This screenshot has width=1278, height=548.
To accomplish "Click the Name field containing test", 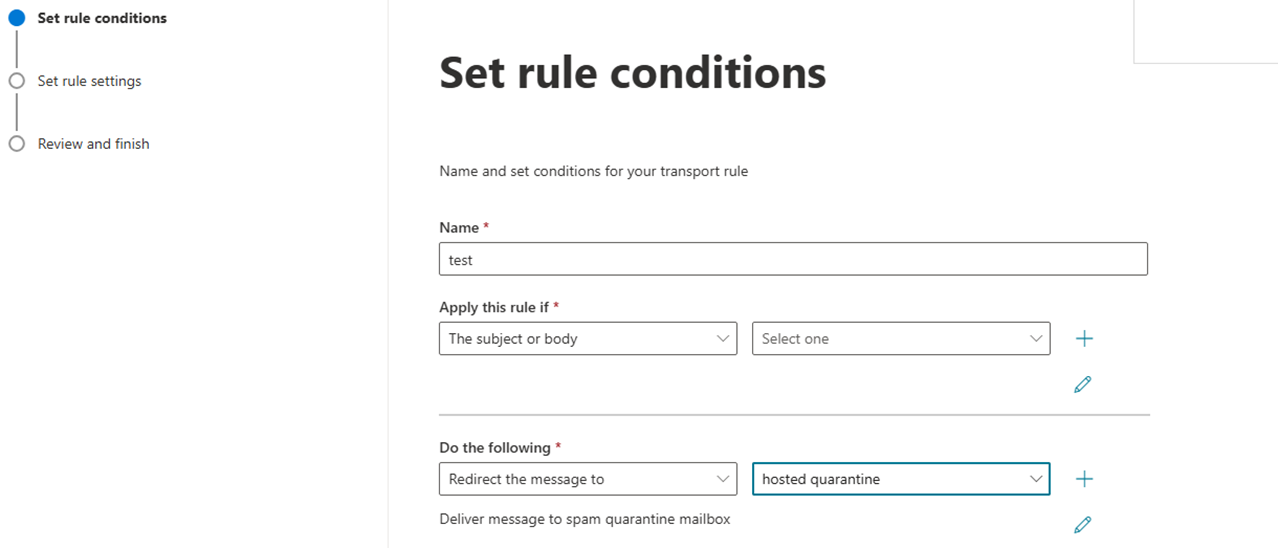I will pos(792,260).
